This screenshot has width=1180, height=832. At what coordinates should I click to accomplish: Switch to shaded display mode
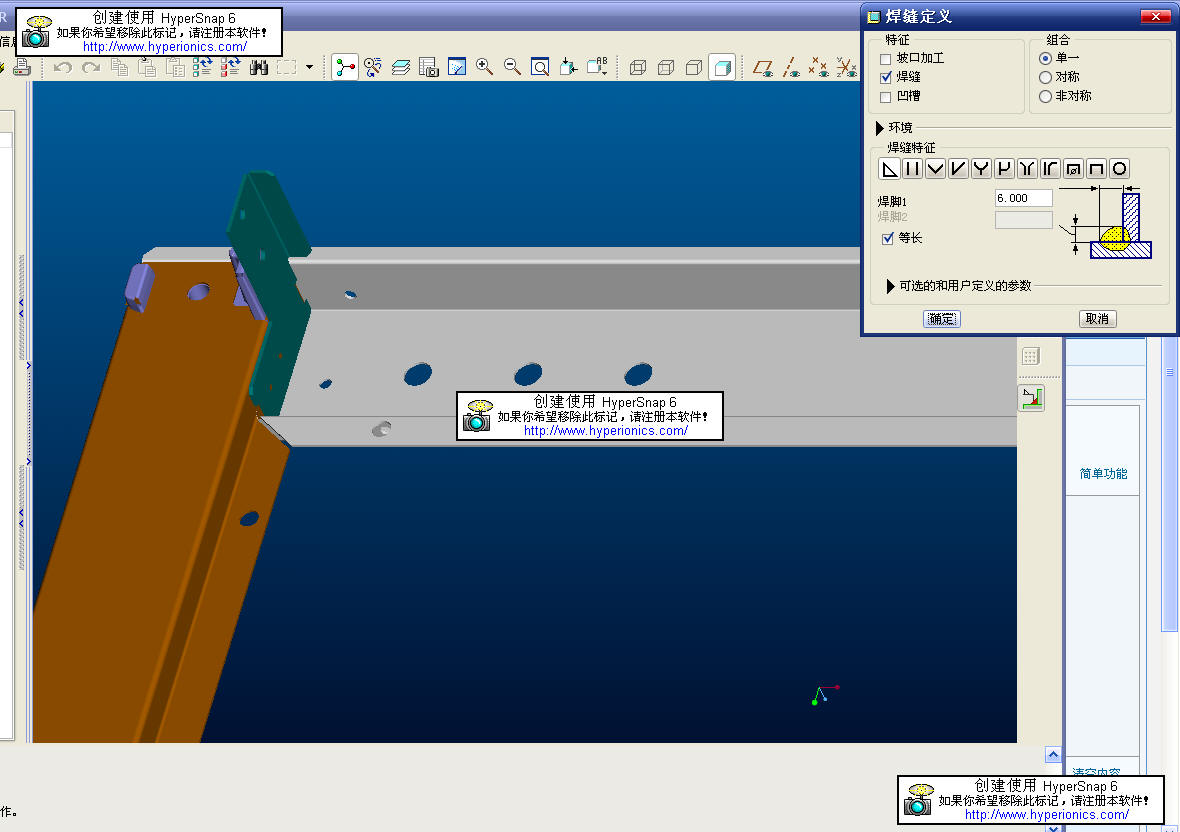tap(722, 68)
